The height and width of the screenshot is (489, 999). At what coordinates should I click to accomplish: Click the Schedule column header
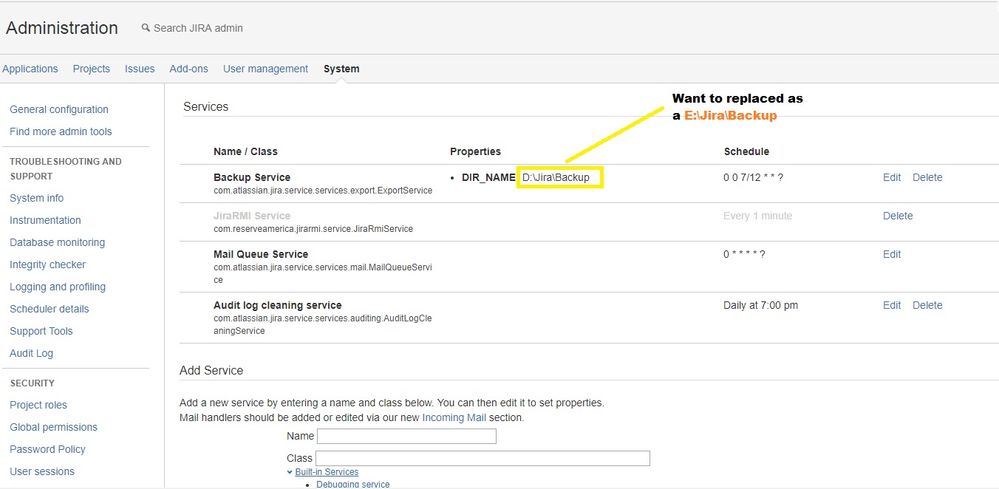coord(746,152)
